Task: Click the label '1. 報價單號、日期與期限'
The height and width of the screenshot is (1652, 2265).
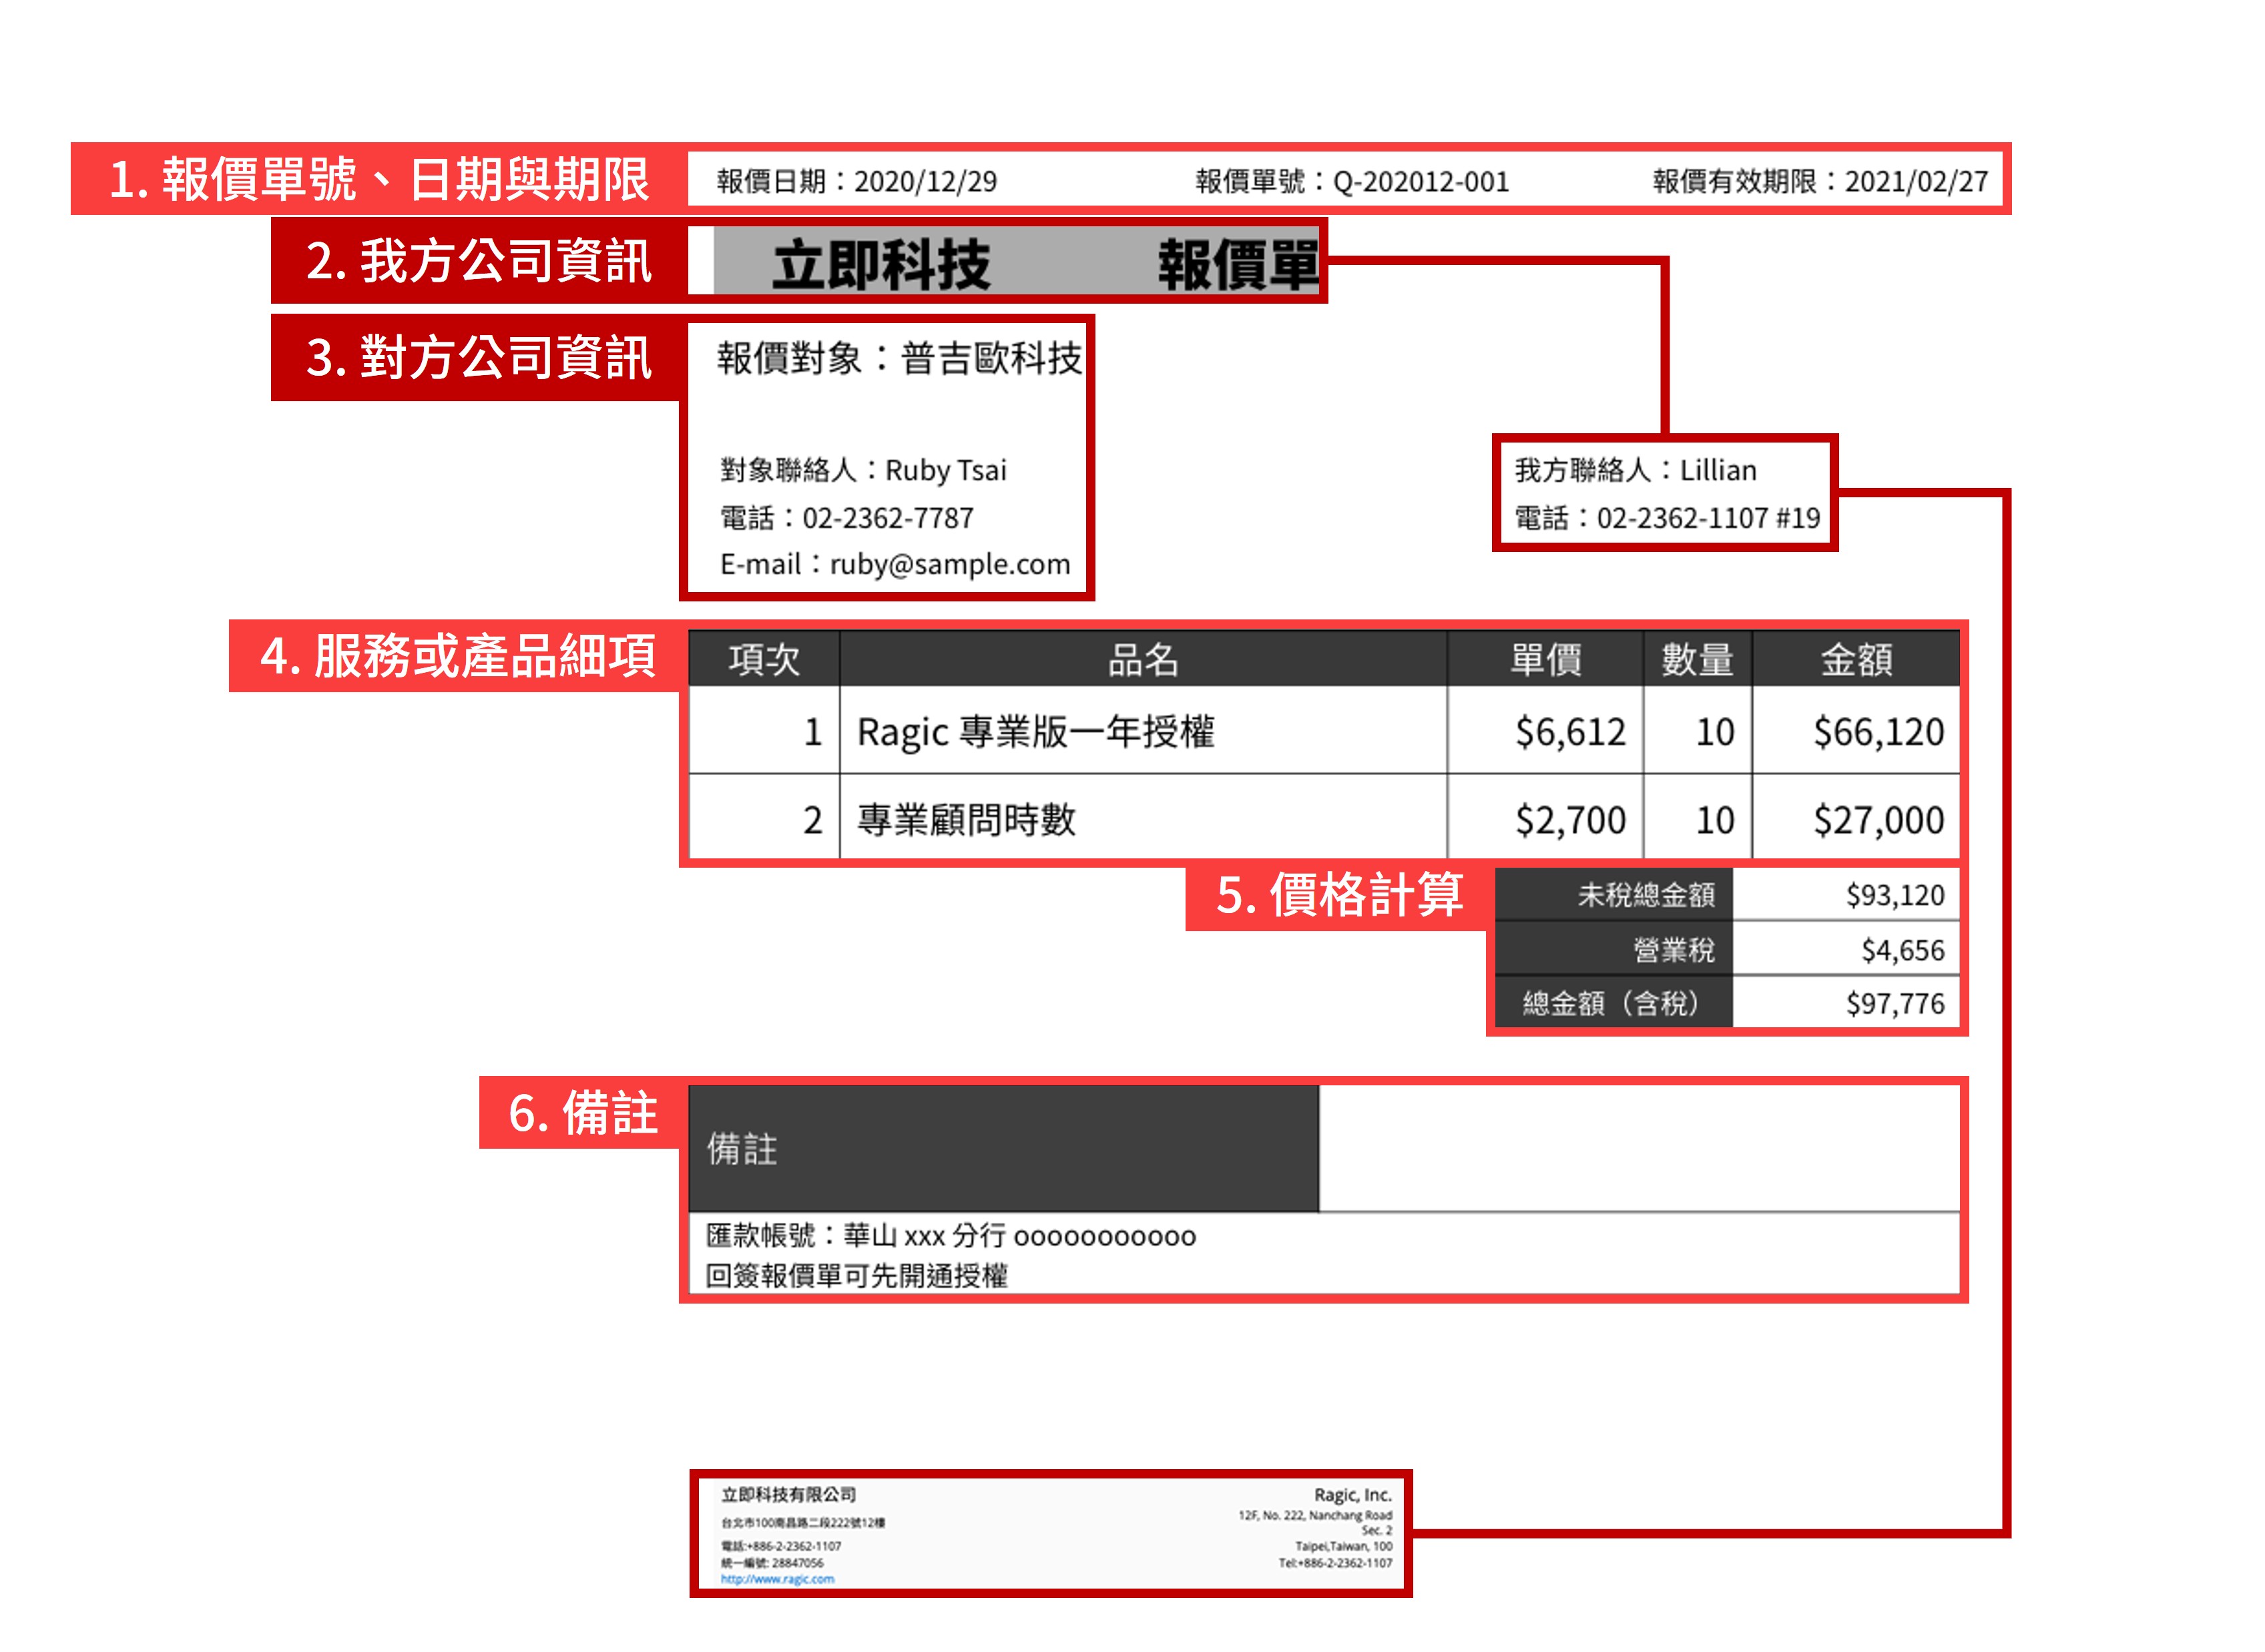Action: pyautogui.click(x=379, y=180)
